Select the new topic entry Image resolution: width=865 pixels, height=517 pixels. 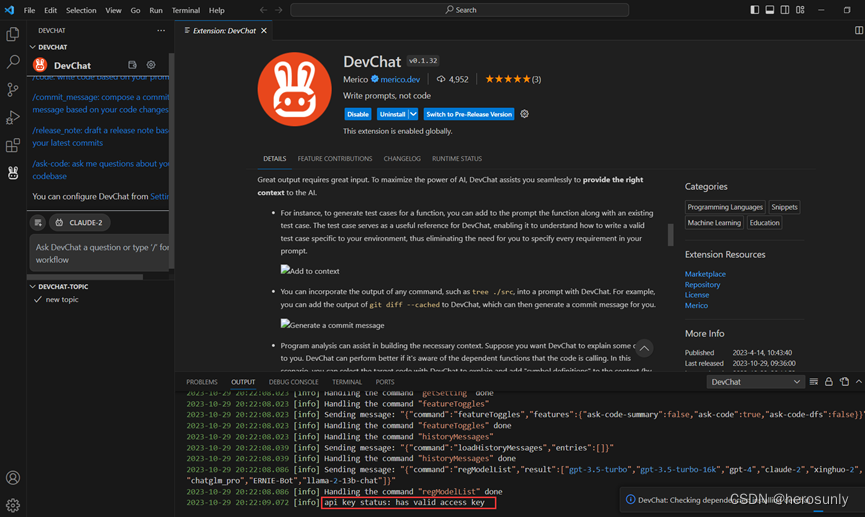click(62, 300)
